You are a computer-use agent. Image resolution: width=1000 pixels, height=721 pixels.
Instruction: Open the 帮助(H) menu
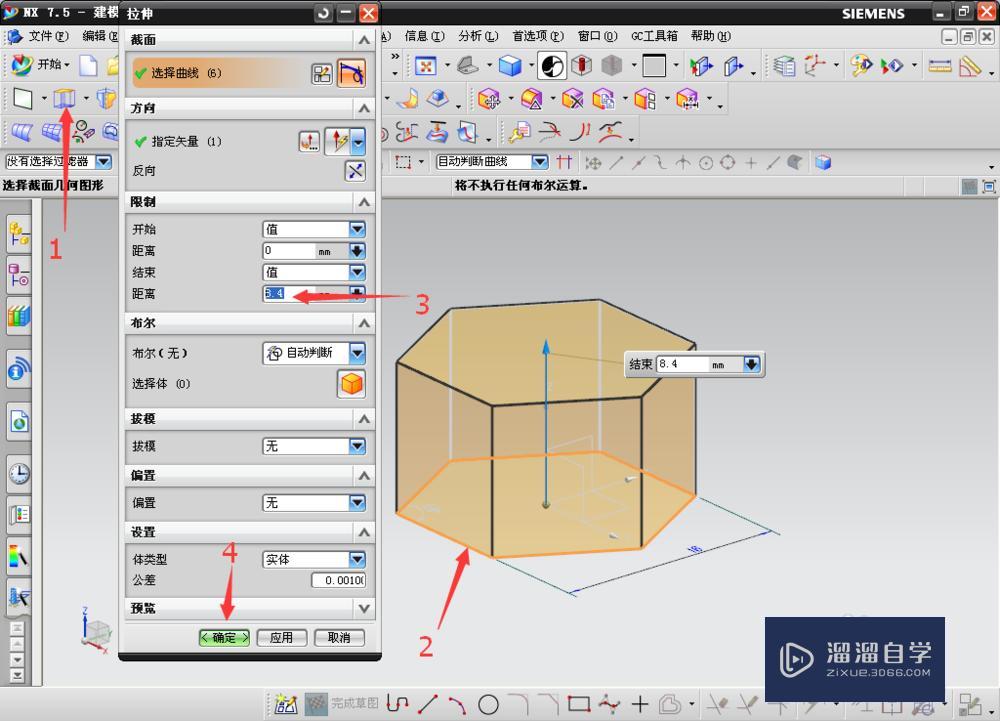710,36
